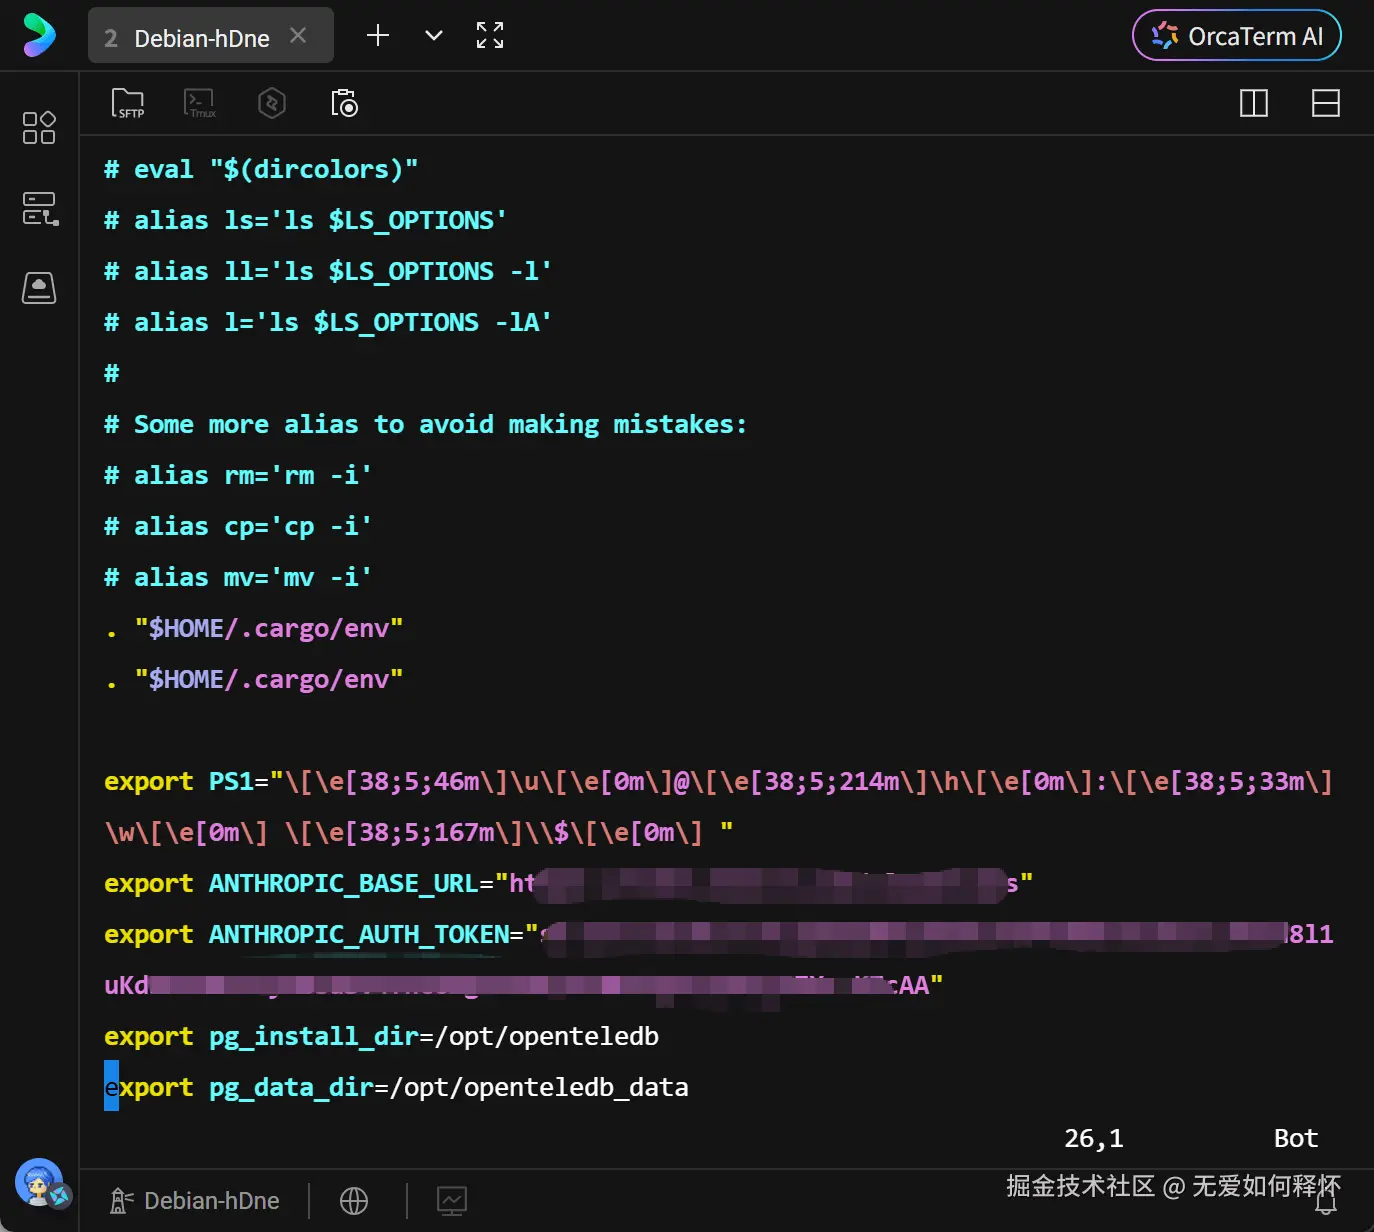Click the globe network icon
The image size is (1374, 1232).
354,1200
